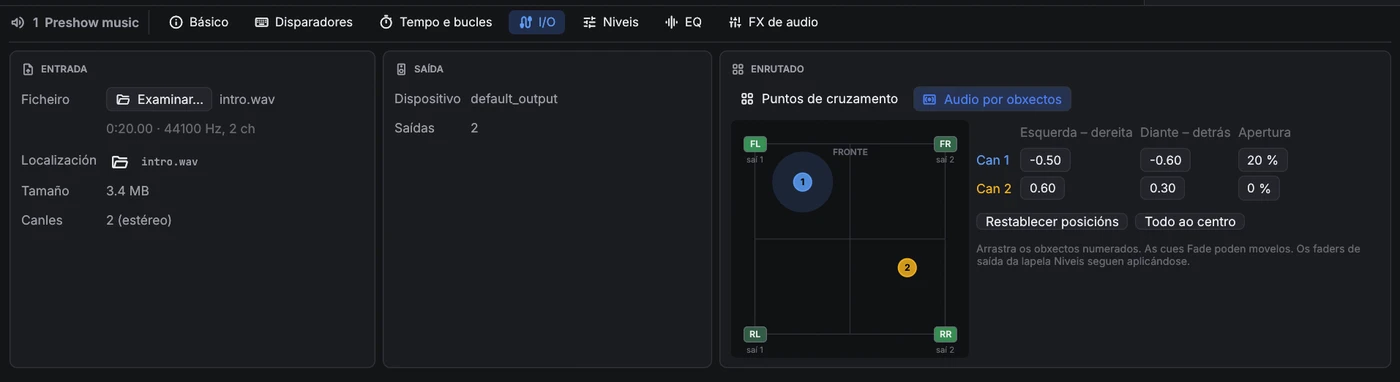Click the FRONTE label in the panner
The height and width of the screenshot is (382, 1400).
pos(850,152)
